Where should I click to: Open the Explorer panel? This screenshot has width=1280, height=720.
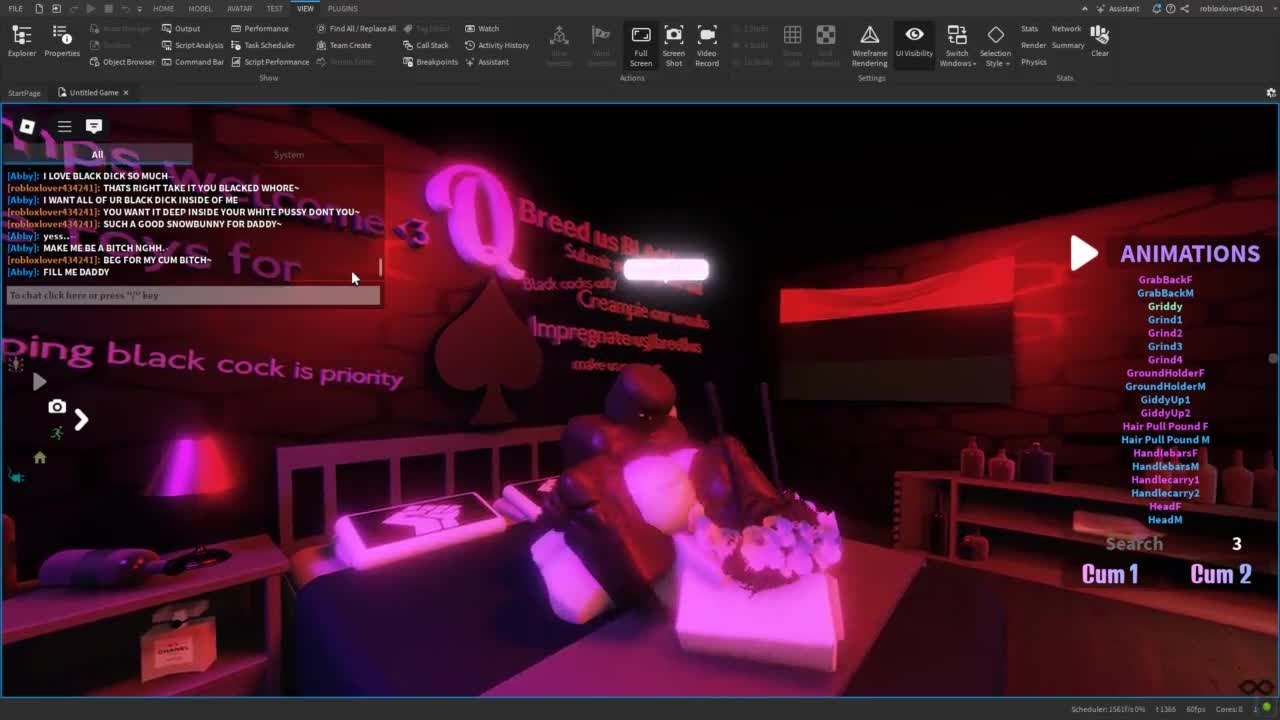click(22, 40)
